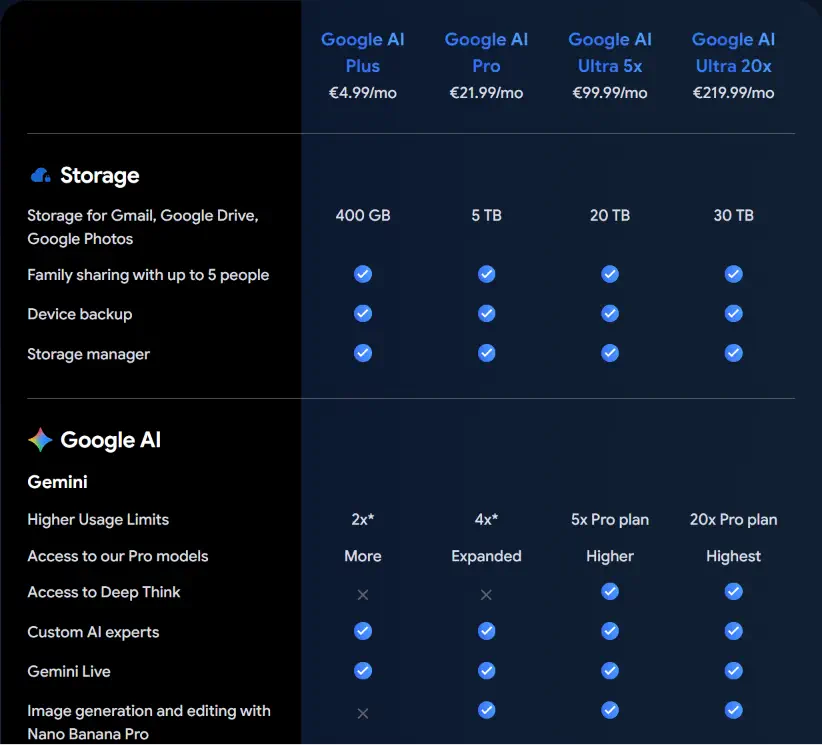The width and height of the screenshot is (822, 745).
Task: Click Custom AI experts checkmark for Ultra 5x
Action: tap(610, 631)
